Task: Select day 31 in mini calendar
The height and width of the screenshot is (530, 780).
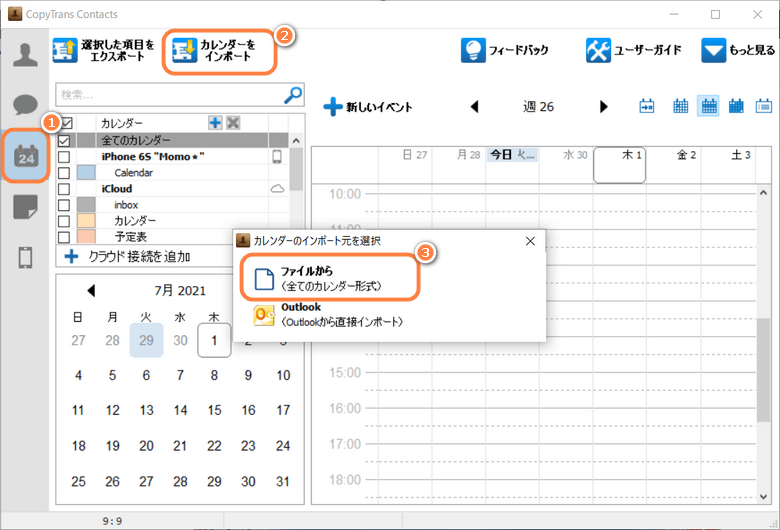Action: (283, 482)
